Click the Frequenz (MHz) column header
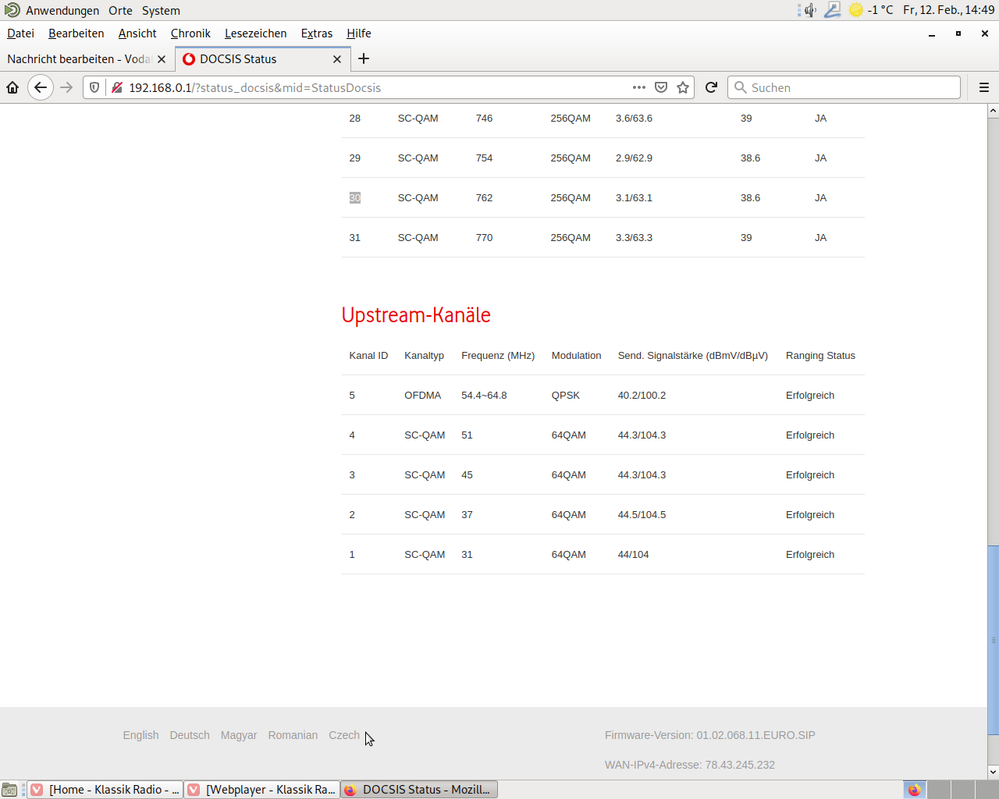999x799 pixels. pos(498,356)
